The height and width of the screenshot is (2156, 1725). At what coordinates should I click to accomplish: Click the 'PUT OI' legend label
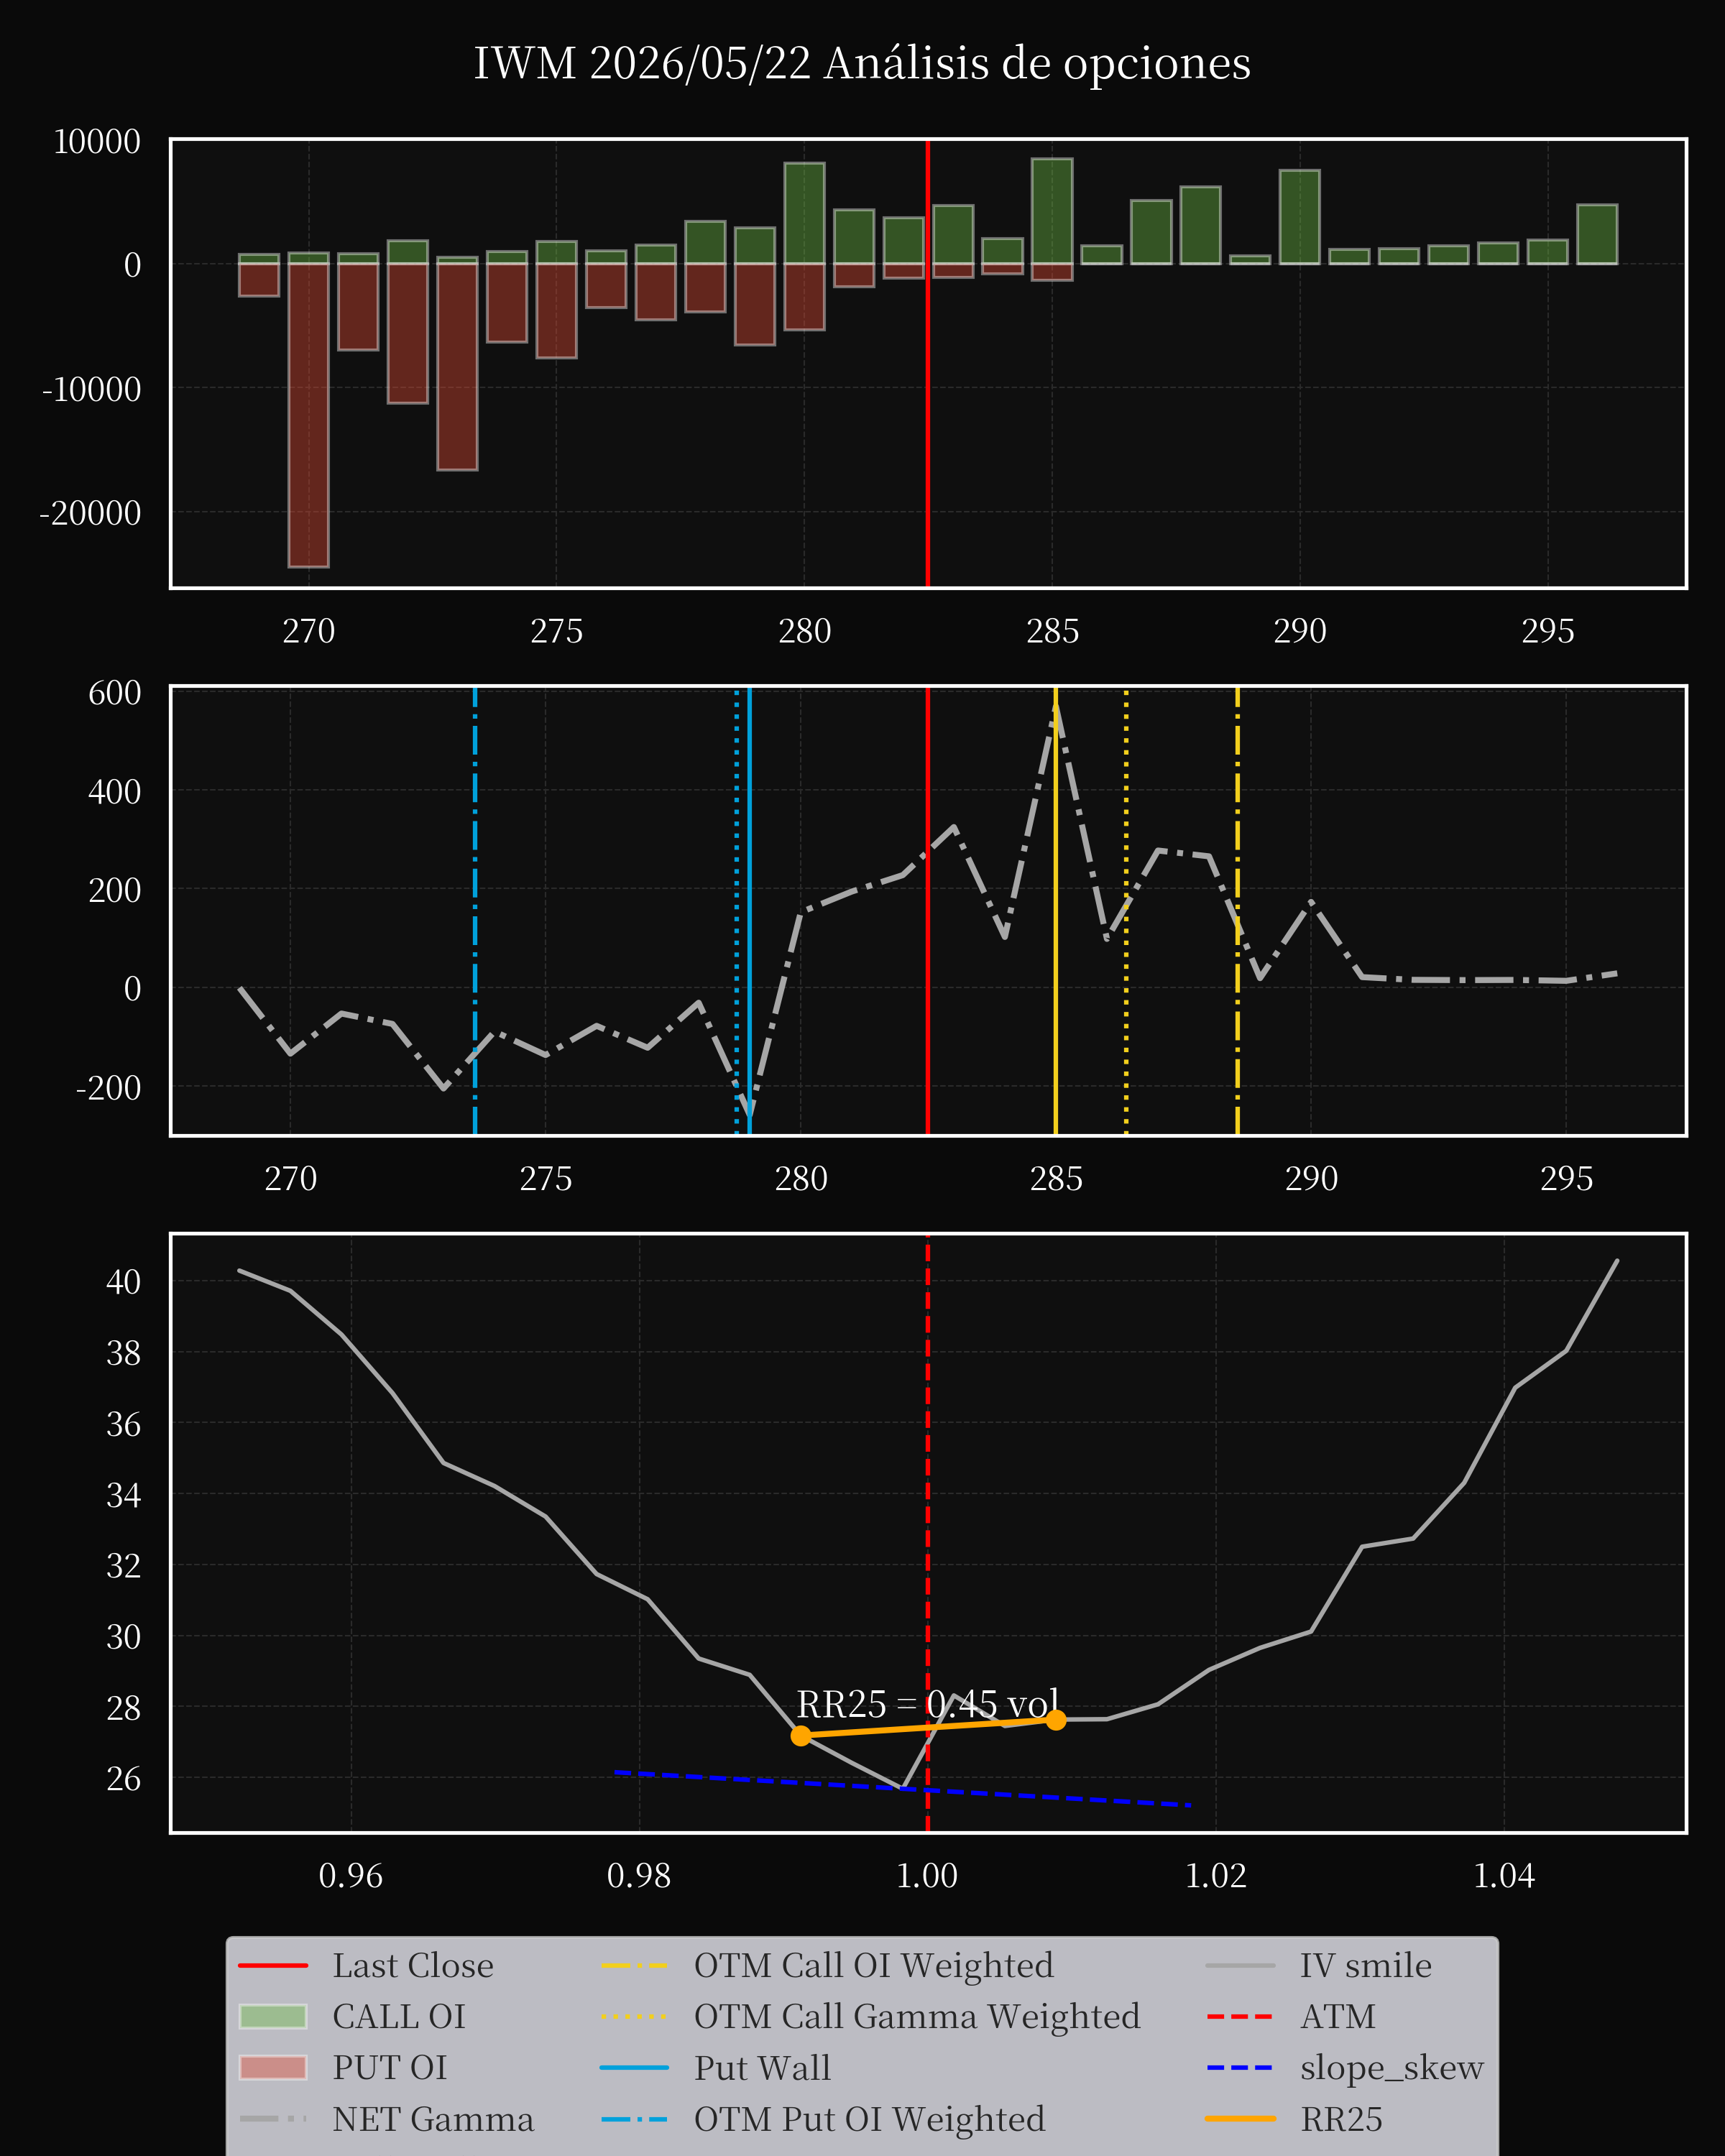point(390,2068)
